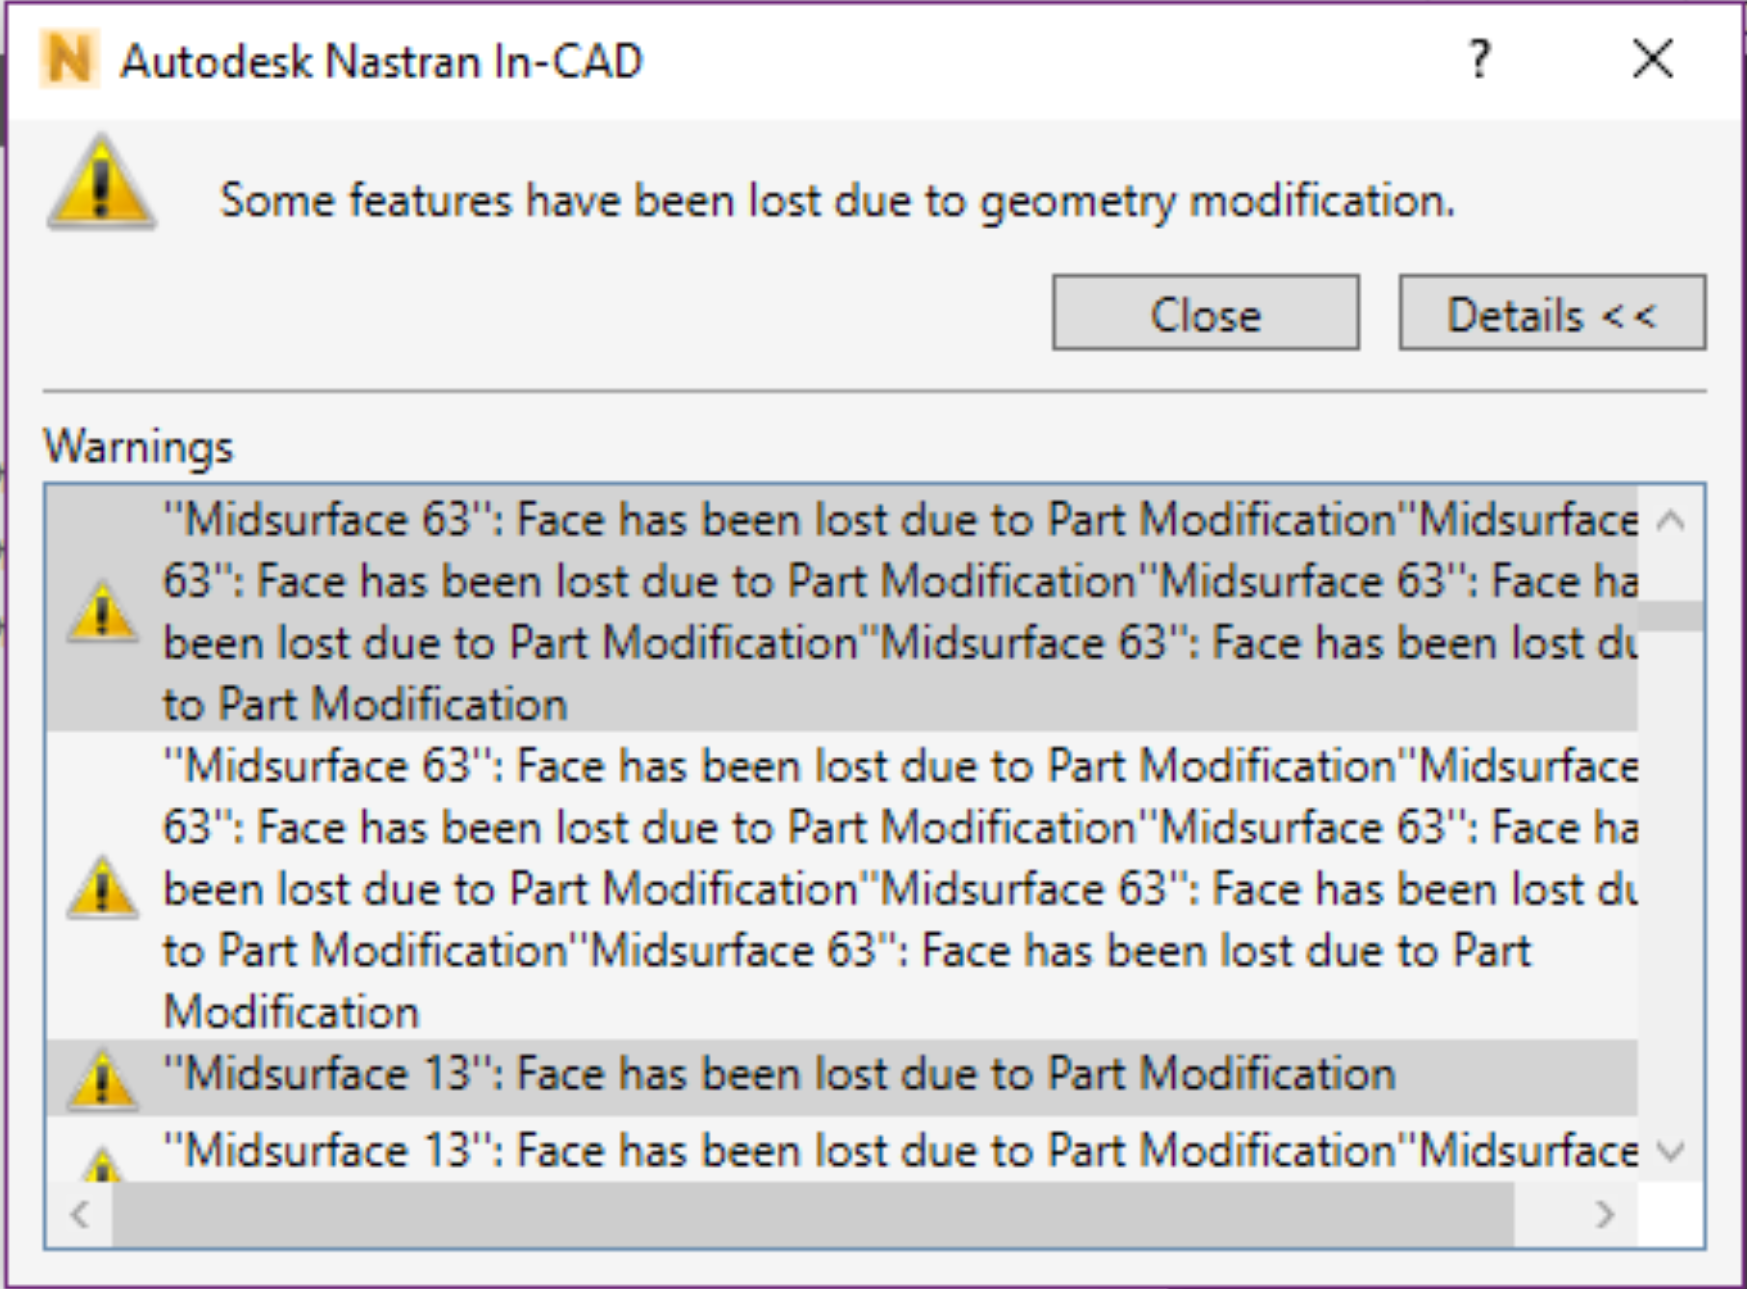Open the dialog help question mark
The image size is (1747, 1289).
tap(1479, 60)
